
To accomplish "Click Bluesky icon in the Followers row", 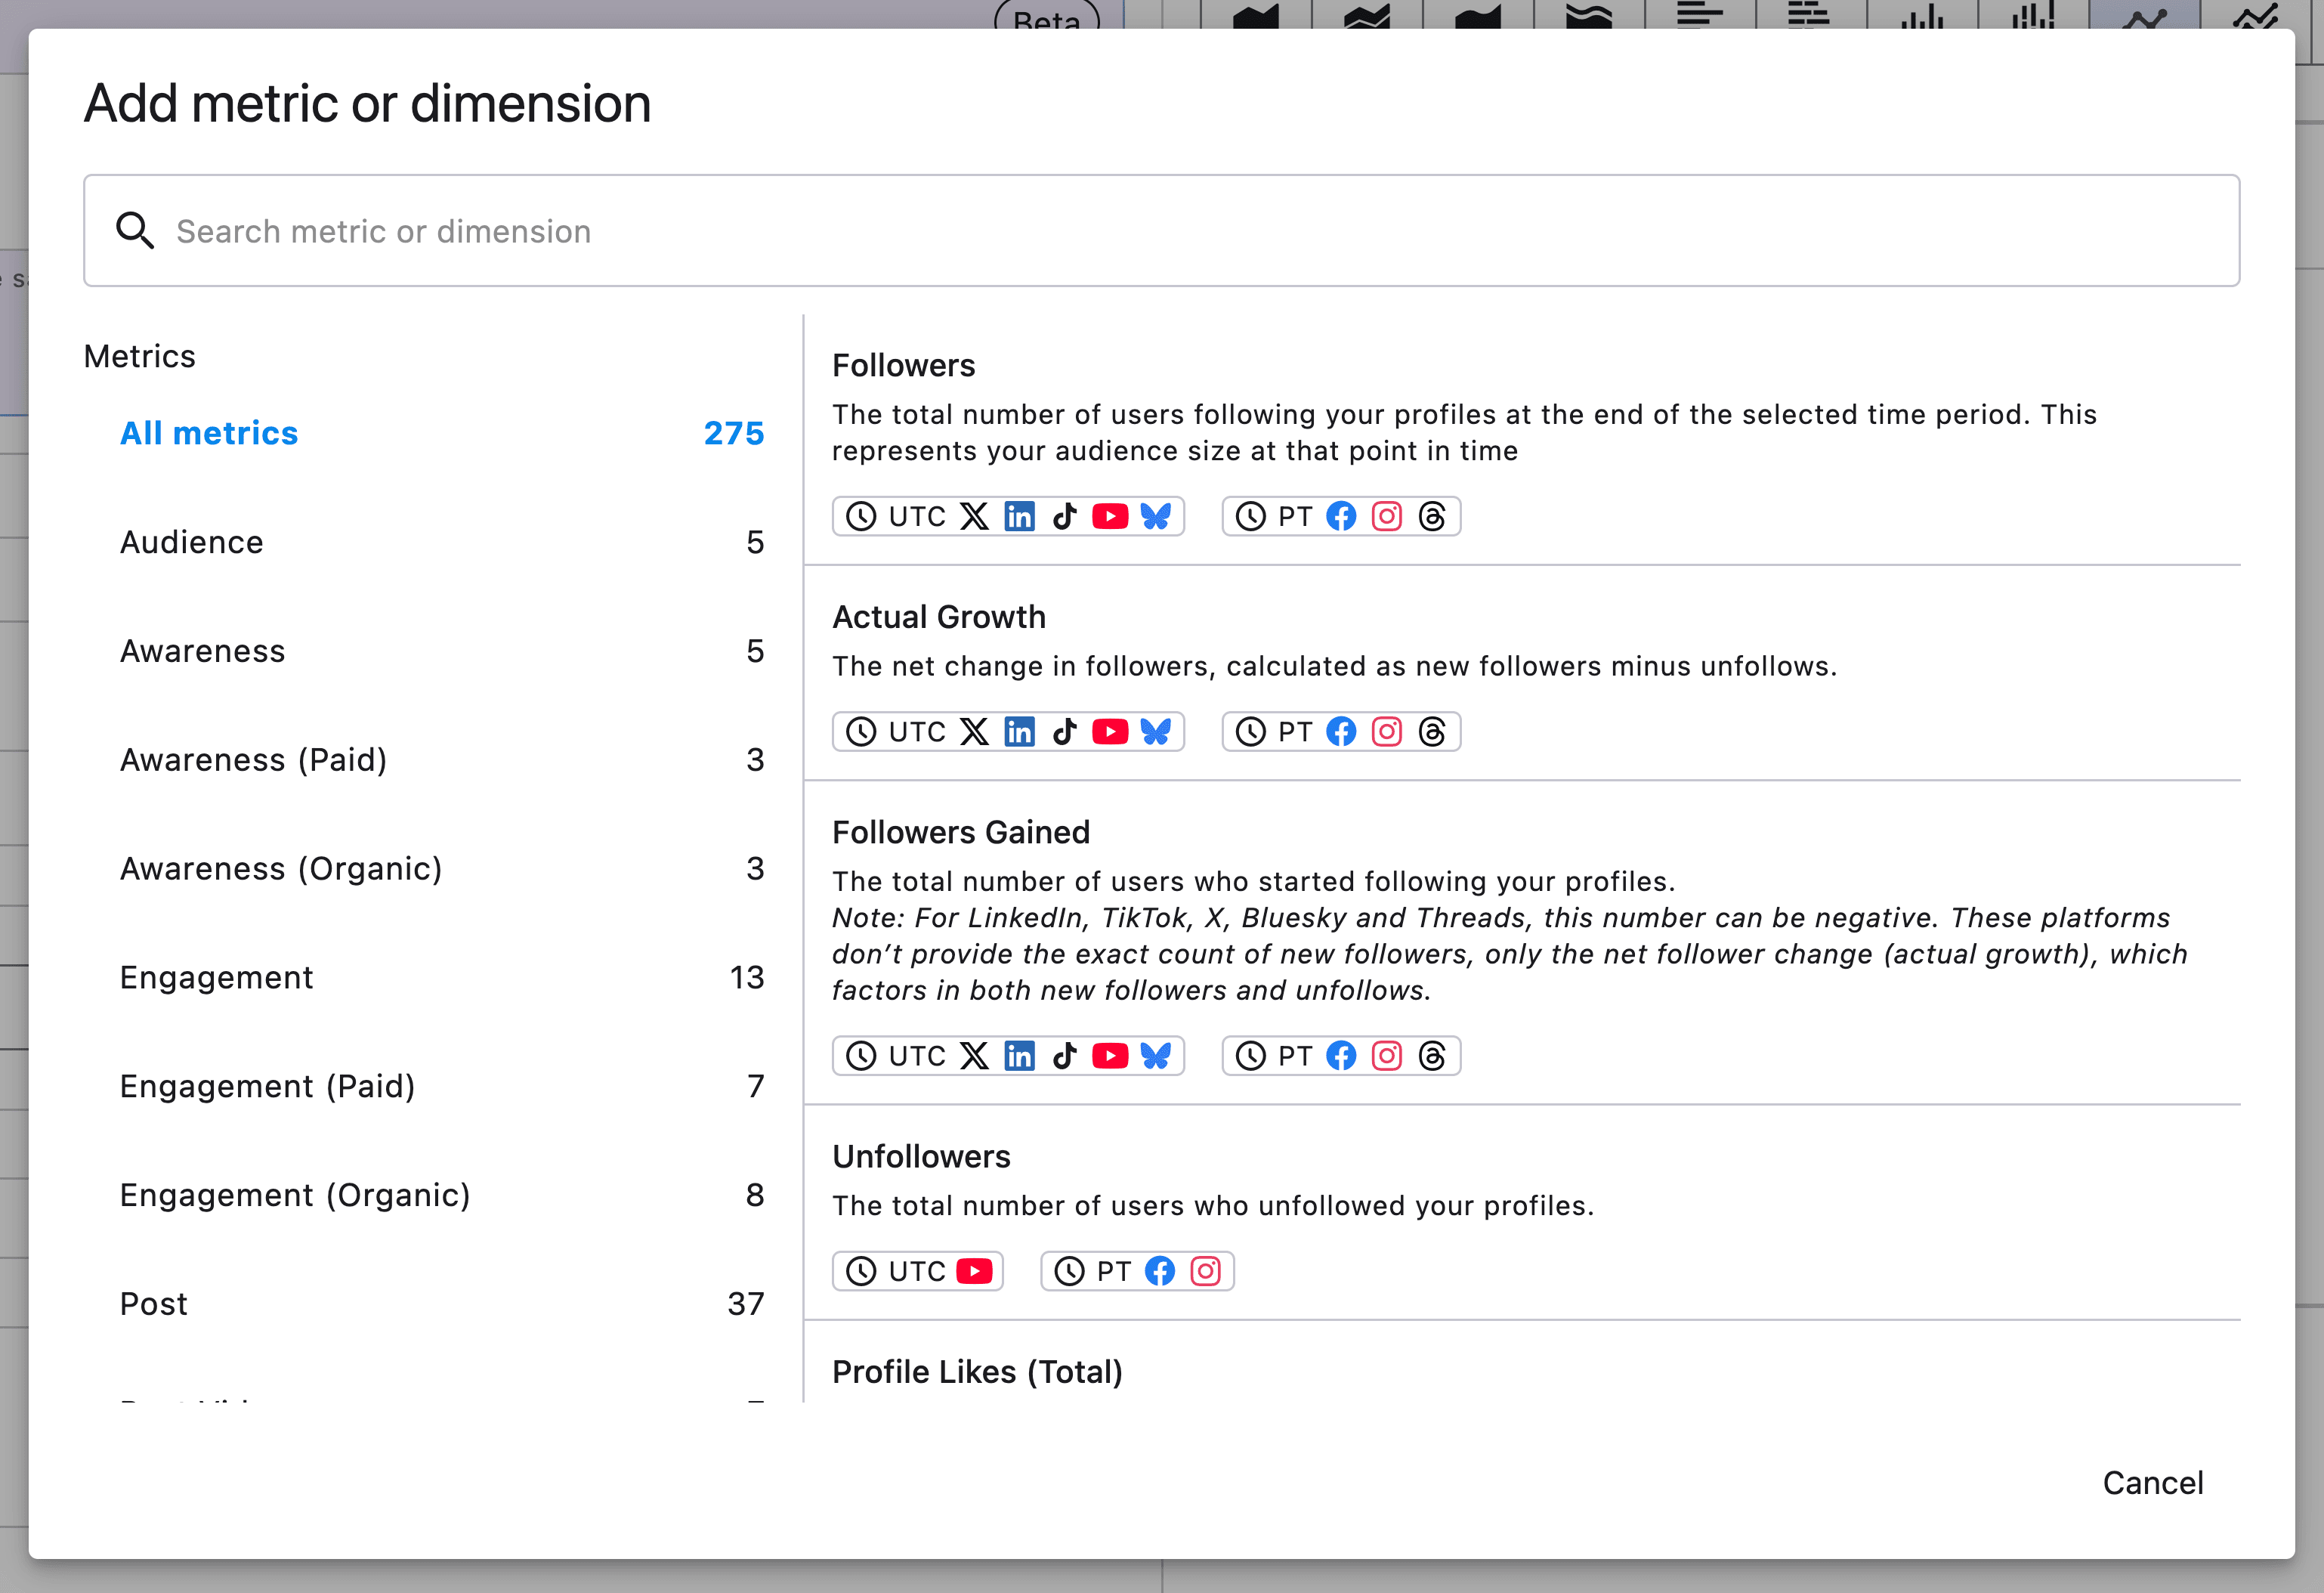I will pyautogui.click(x=1156, y=517).
